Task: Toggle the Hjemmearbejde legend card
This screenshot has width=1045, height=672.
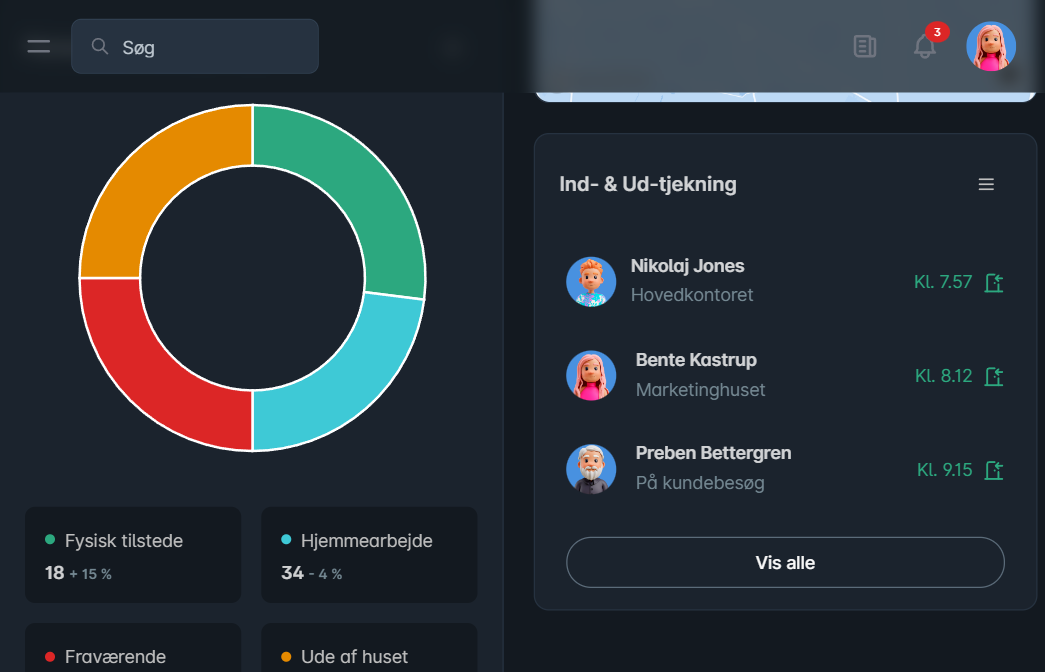Action: pyautogui.click(x=369, y=555)
